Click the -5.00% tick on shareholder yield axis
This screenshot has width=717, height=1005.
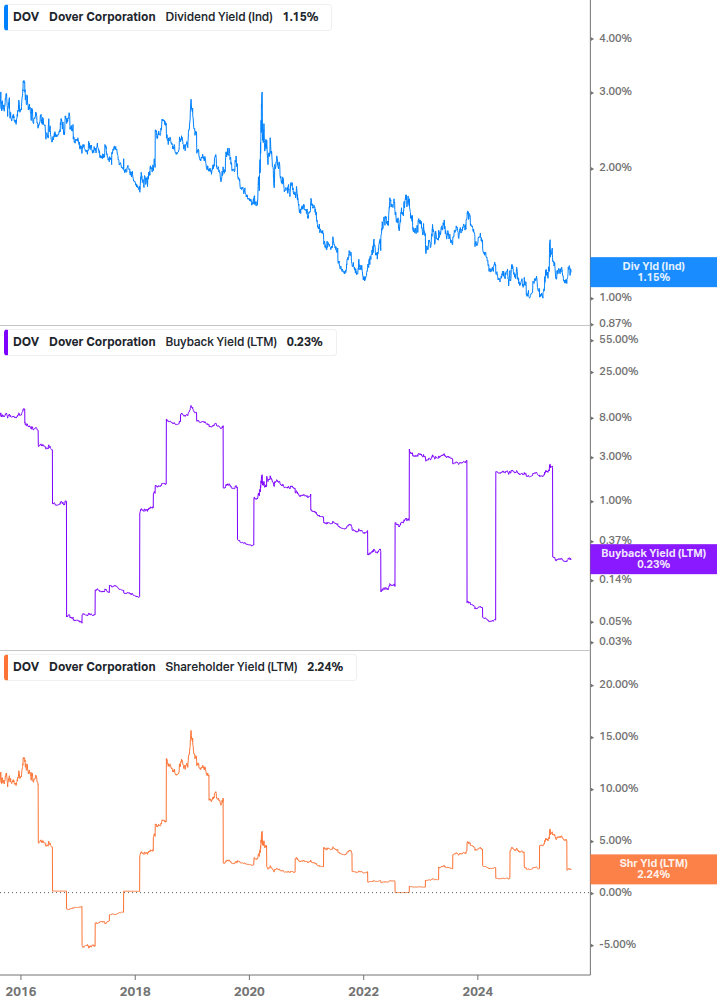tap(617, 945)
